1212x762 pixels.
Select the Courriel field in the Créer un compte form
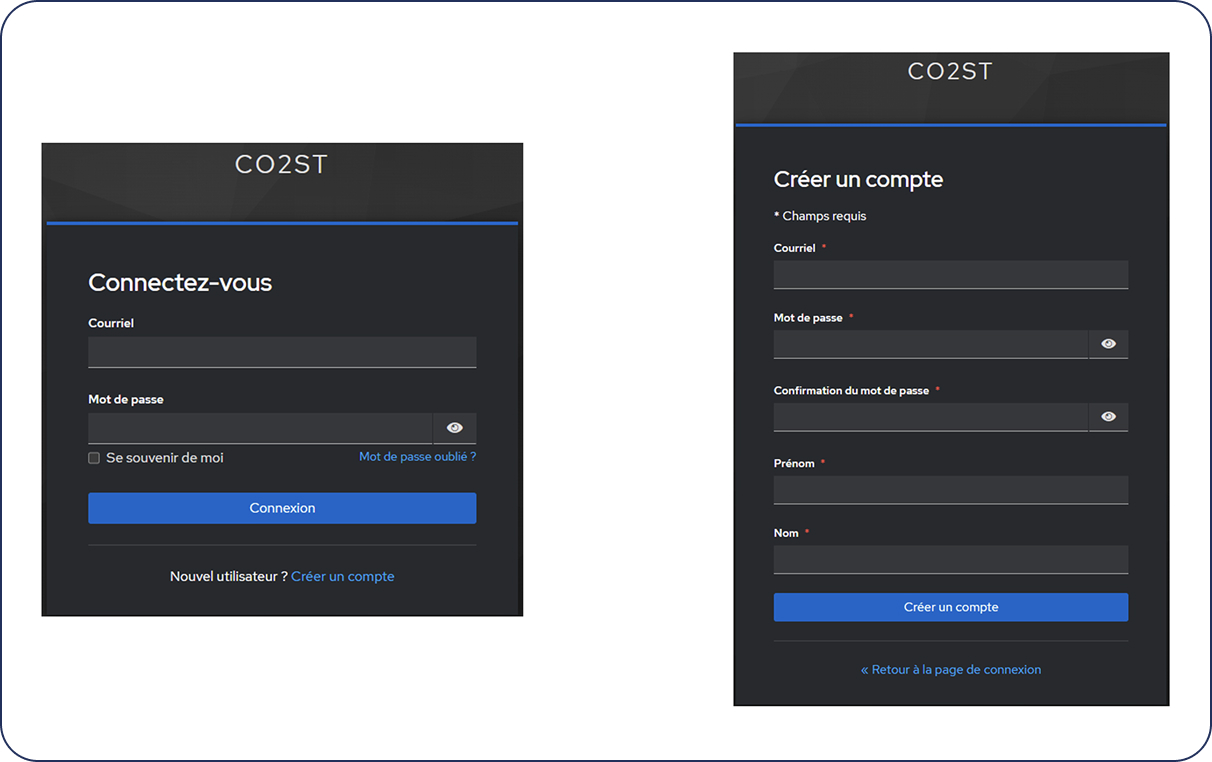coord(950,275)
